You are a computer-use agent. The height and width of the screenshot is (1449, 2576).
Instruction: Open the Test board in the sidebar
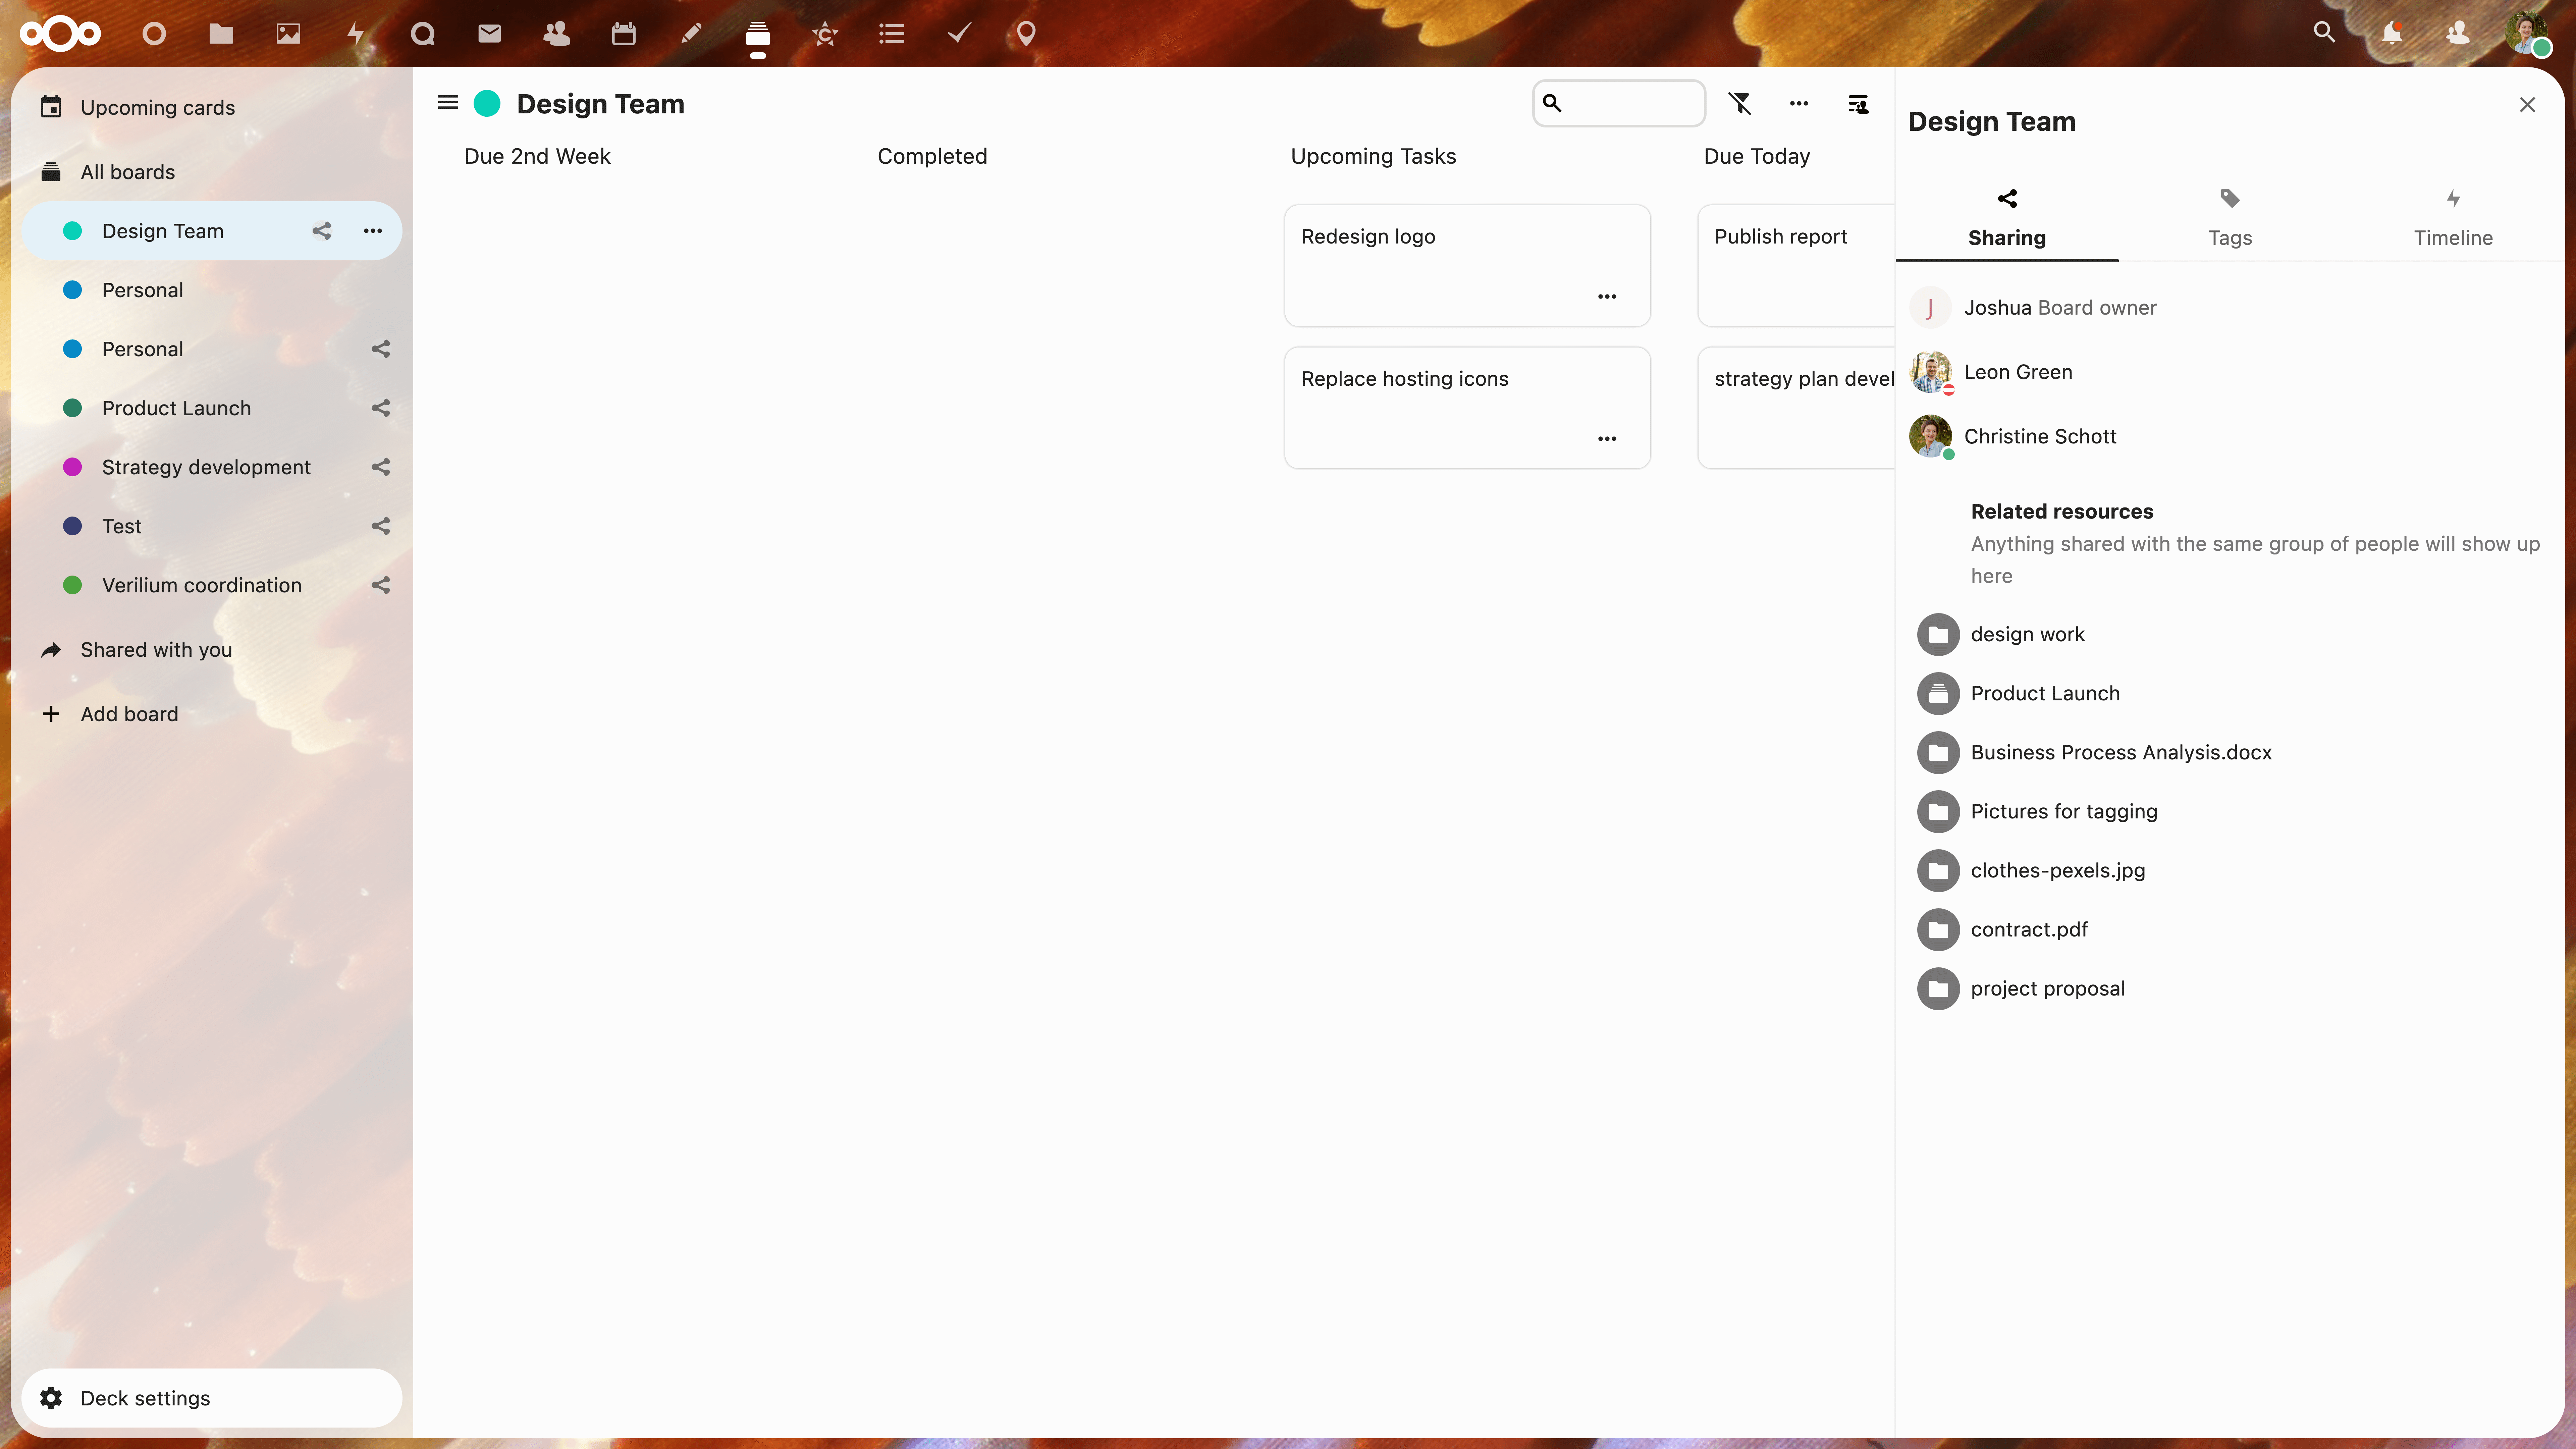212,526
